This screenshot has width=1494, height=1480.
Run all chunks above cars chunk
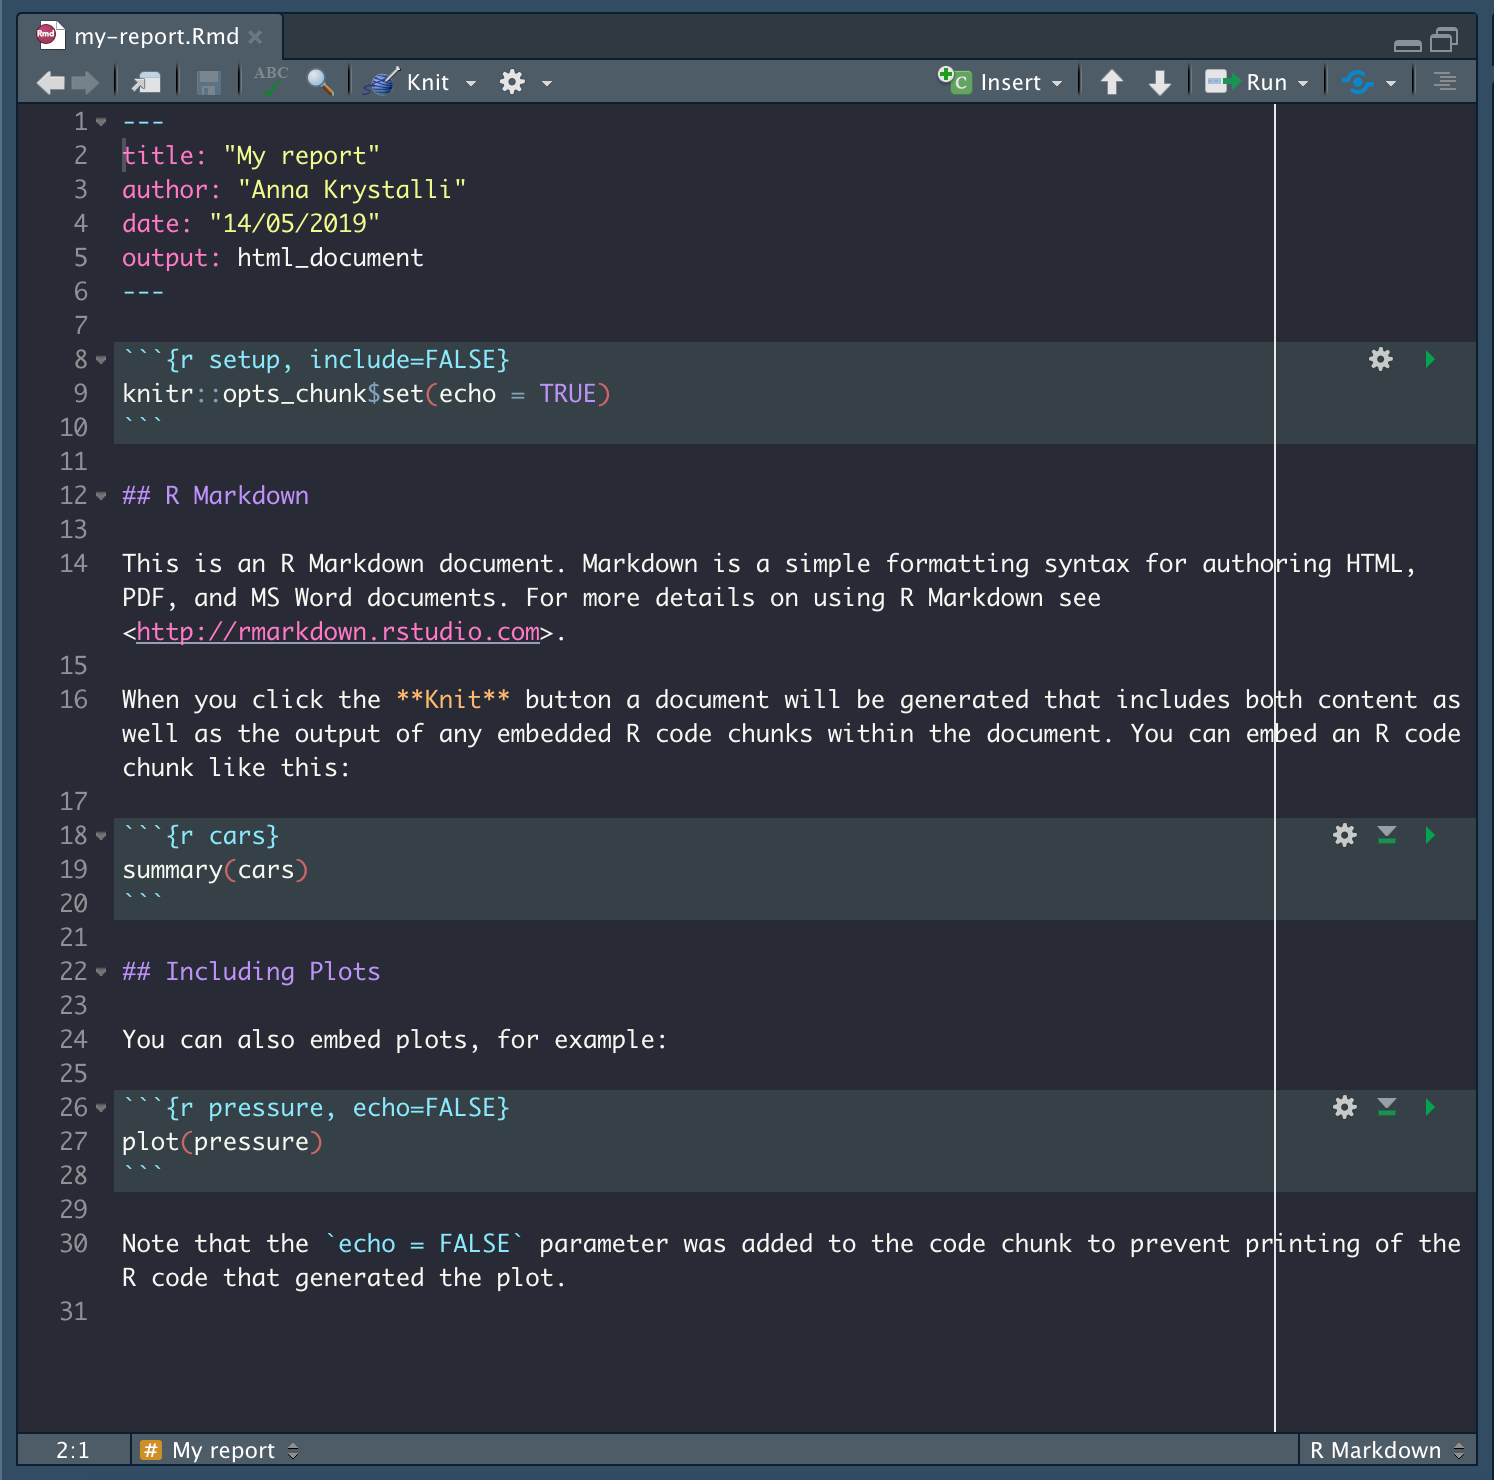pos(1387,835)
